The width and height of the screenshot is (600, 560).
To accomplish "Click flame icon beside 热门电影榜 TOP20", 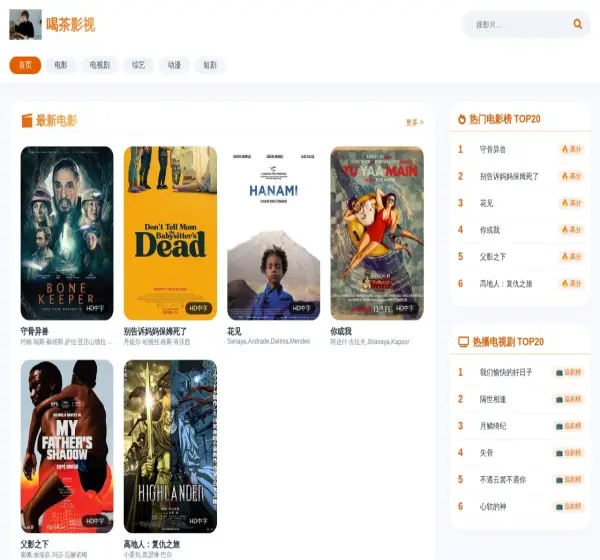I will pyautogui.click(x=462, y=119).
